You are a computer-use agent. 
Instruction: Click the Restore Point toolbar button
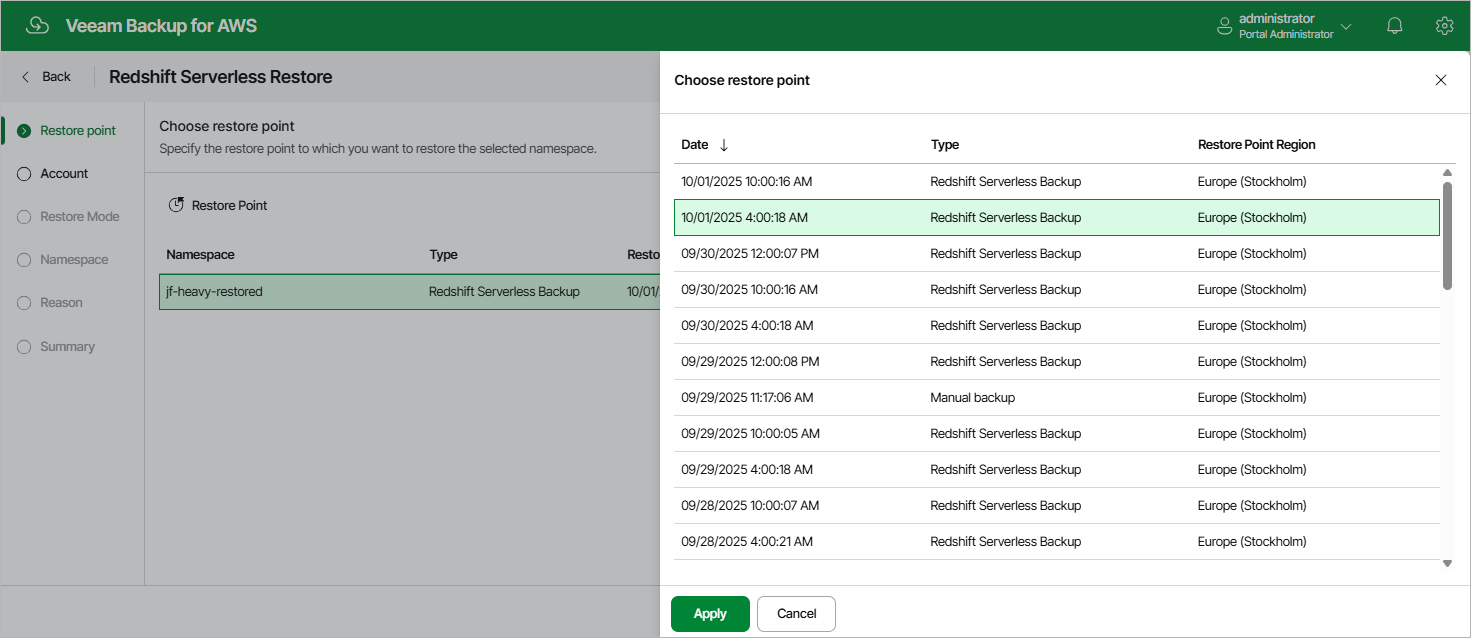[x=218, y=205]
